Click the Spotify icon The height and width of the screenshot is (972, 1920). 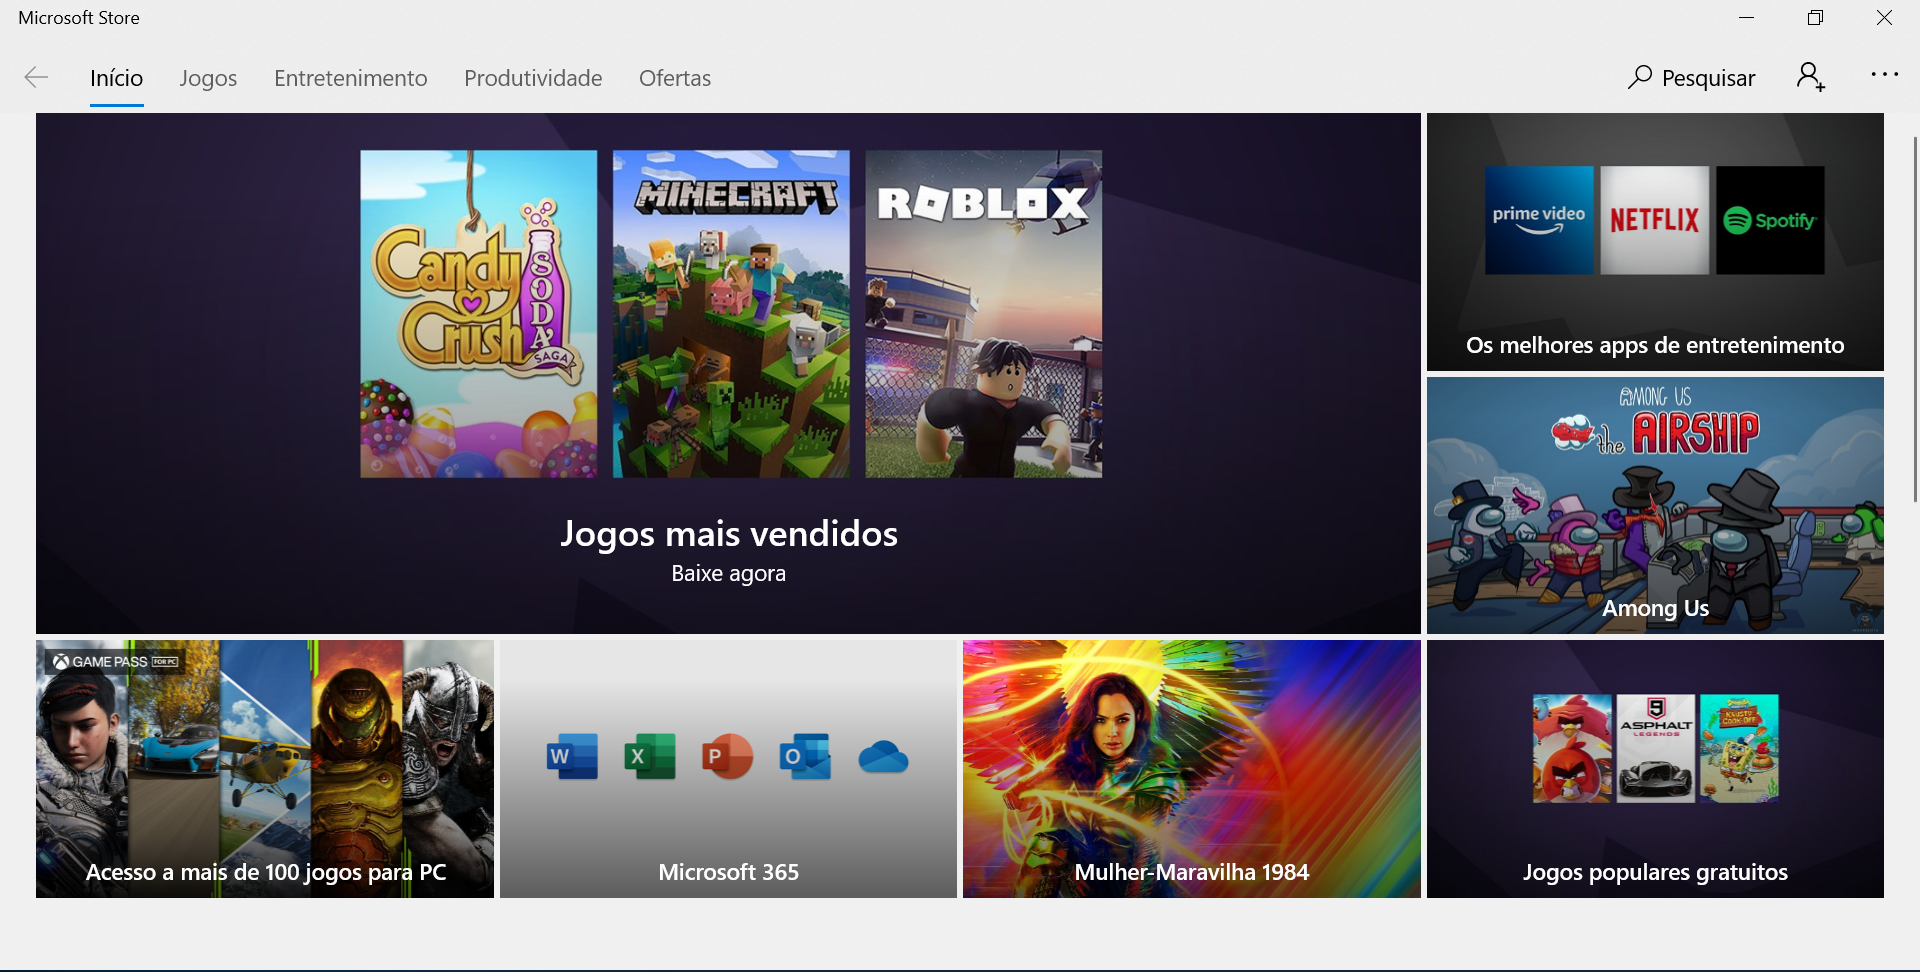(1770, 221)
